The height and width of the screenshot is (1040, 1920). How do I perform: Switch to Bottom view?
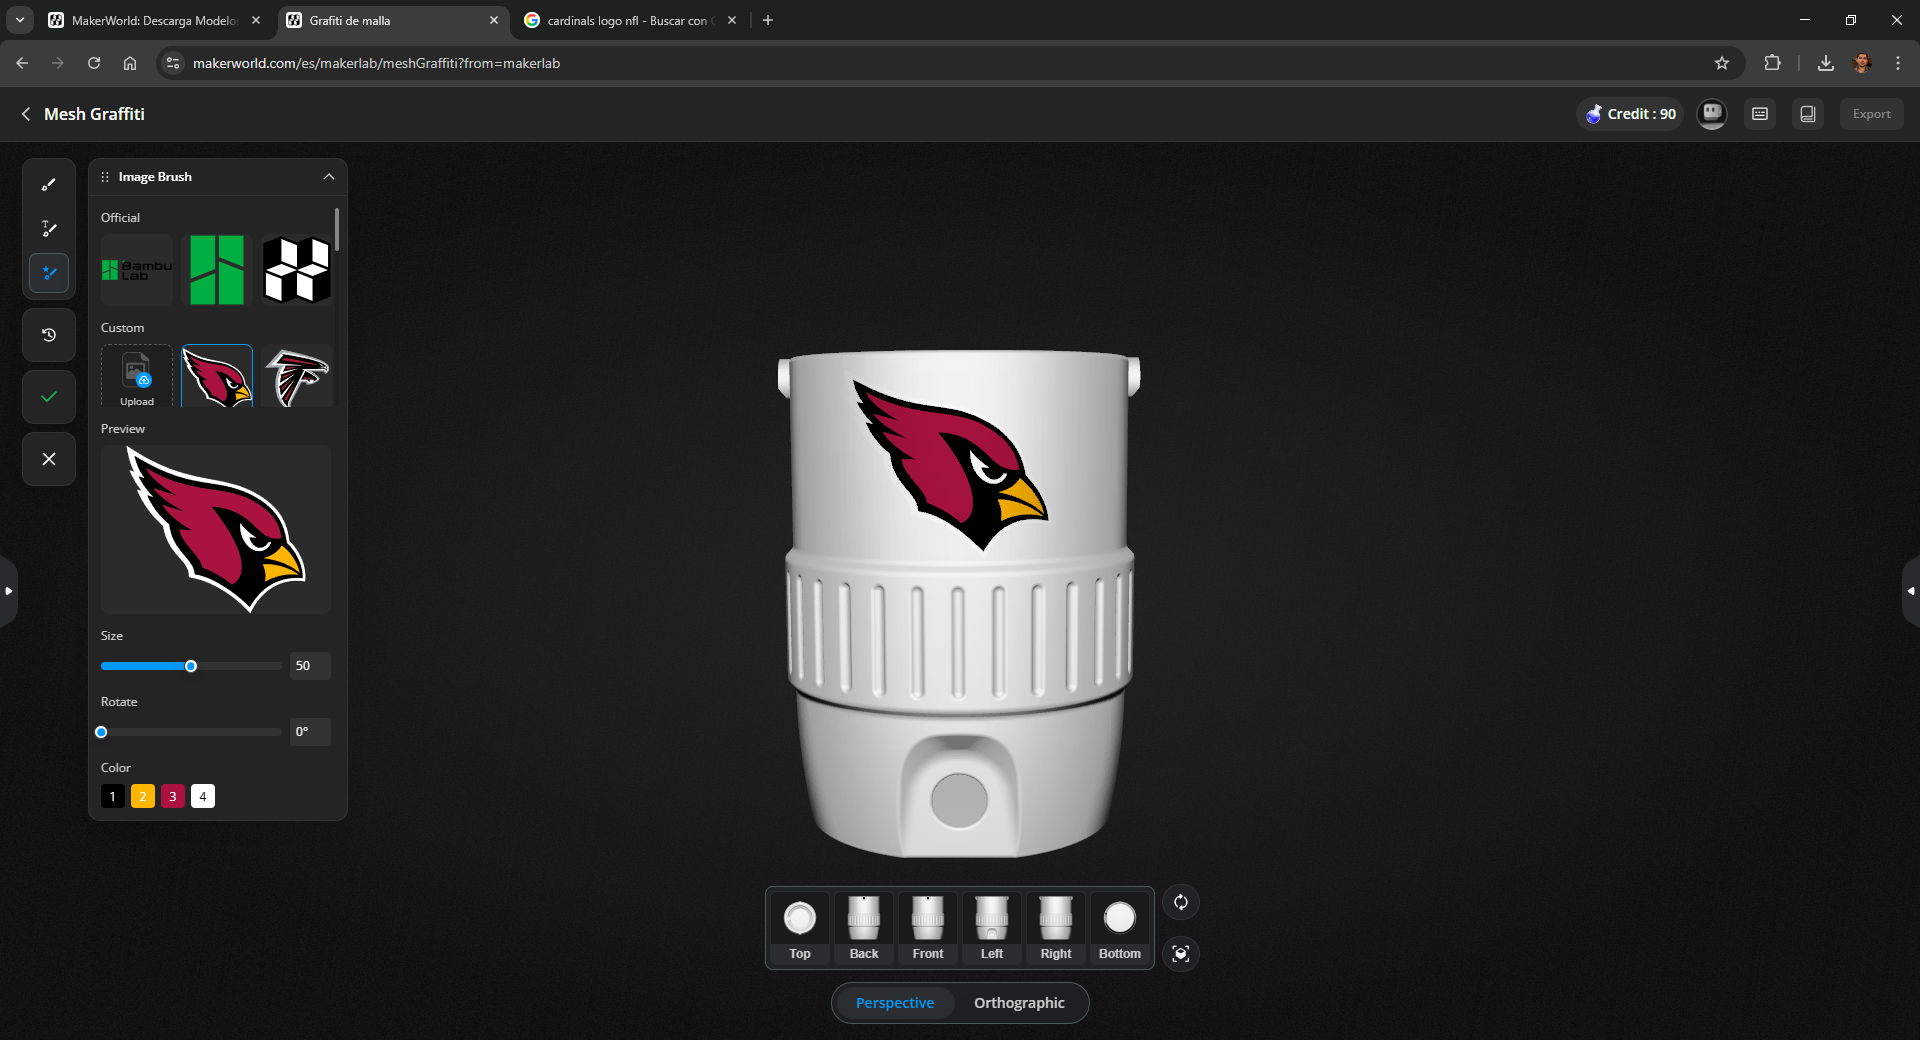tap(1120, 928)
